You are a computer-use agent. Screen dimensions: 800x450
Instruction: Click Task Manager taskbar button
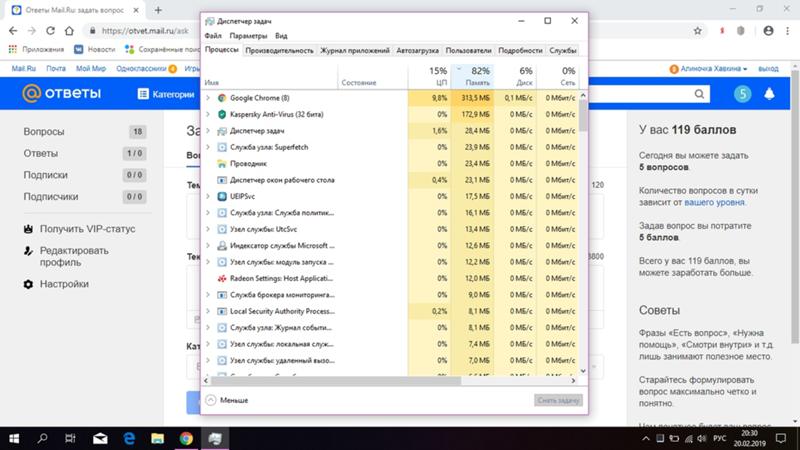point(215,438)
